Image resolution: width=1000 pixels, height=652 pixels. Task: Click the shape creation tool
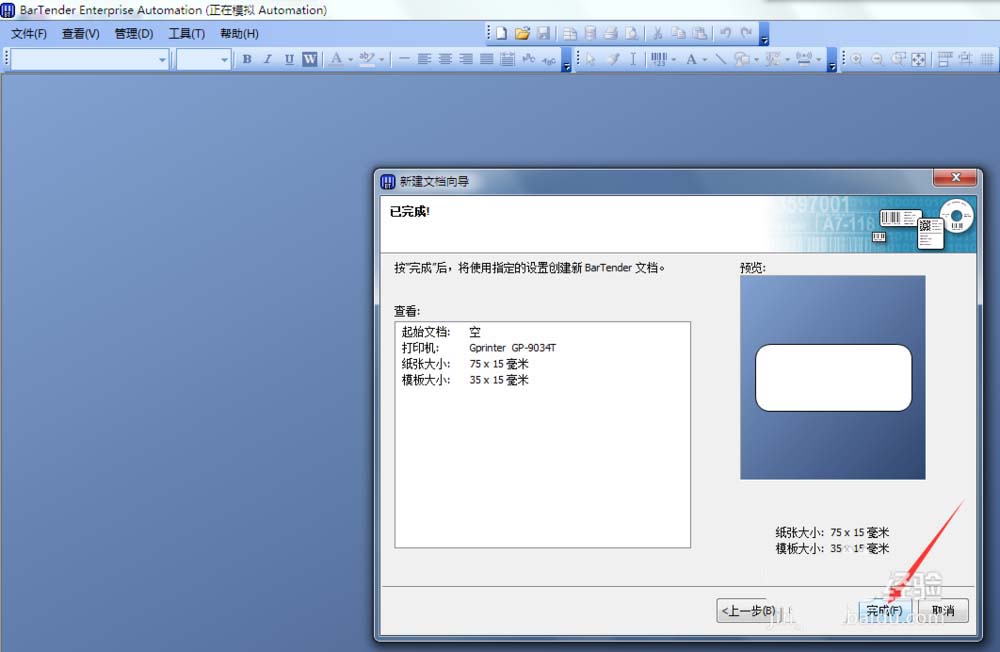point(742,59)
